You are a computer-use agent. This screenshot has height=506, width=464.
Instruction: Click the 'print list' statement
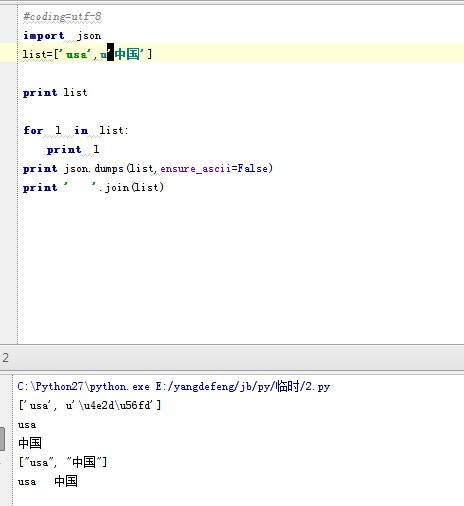[x=55, y=92]
